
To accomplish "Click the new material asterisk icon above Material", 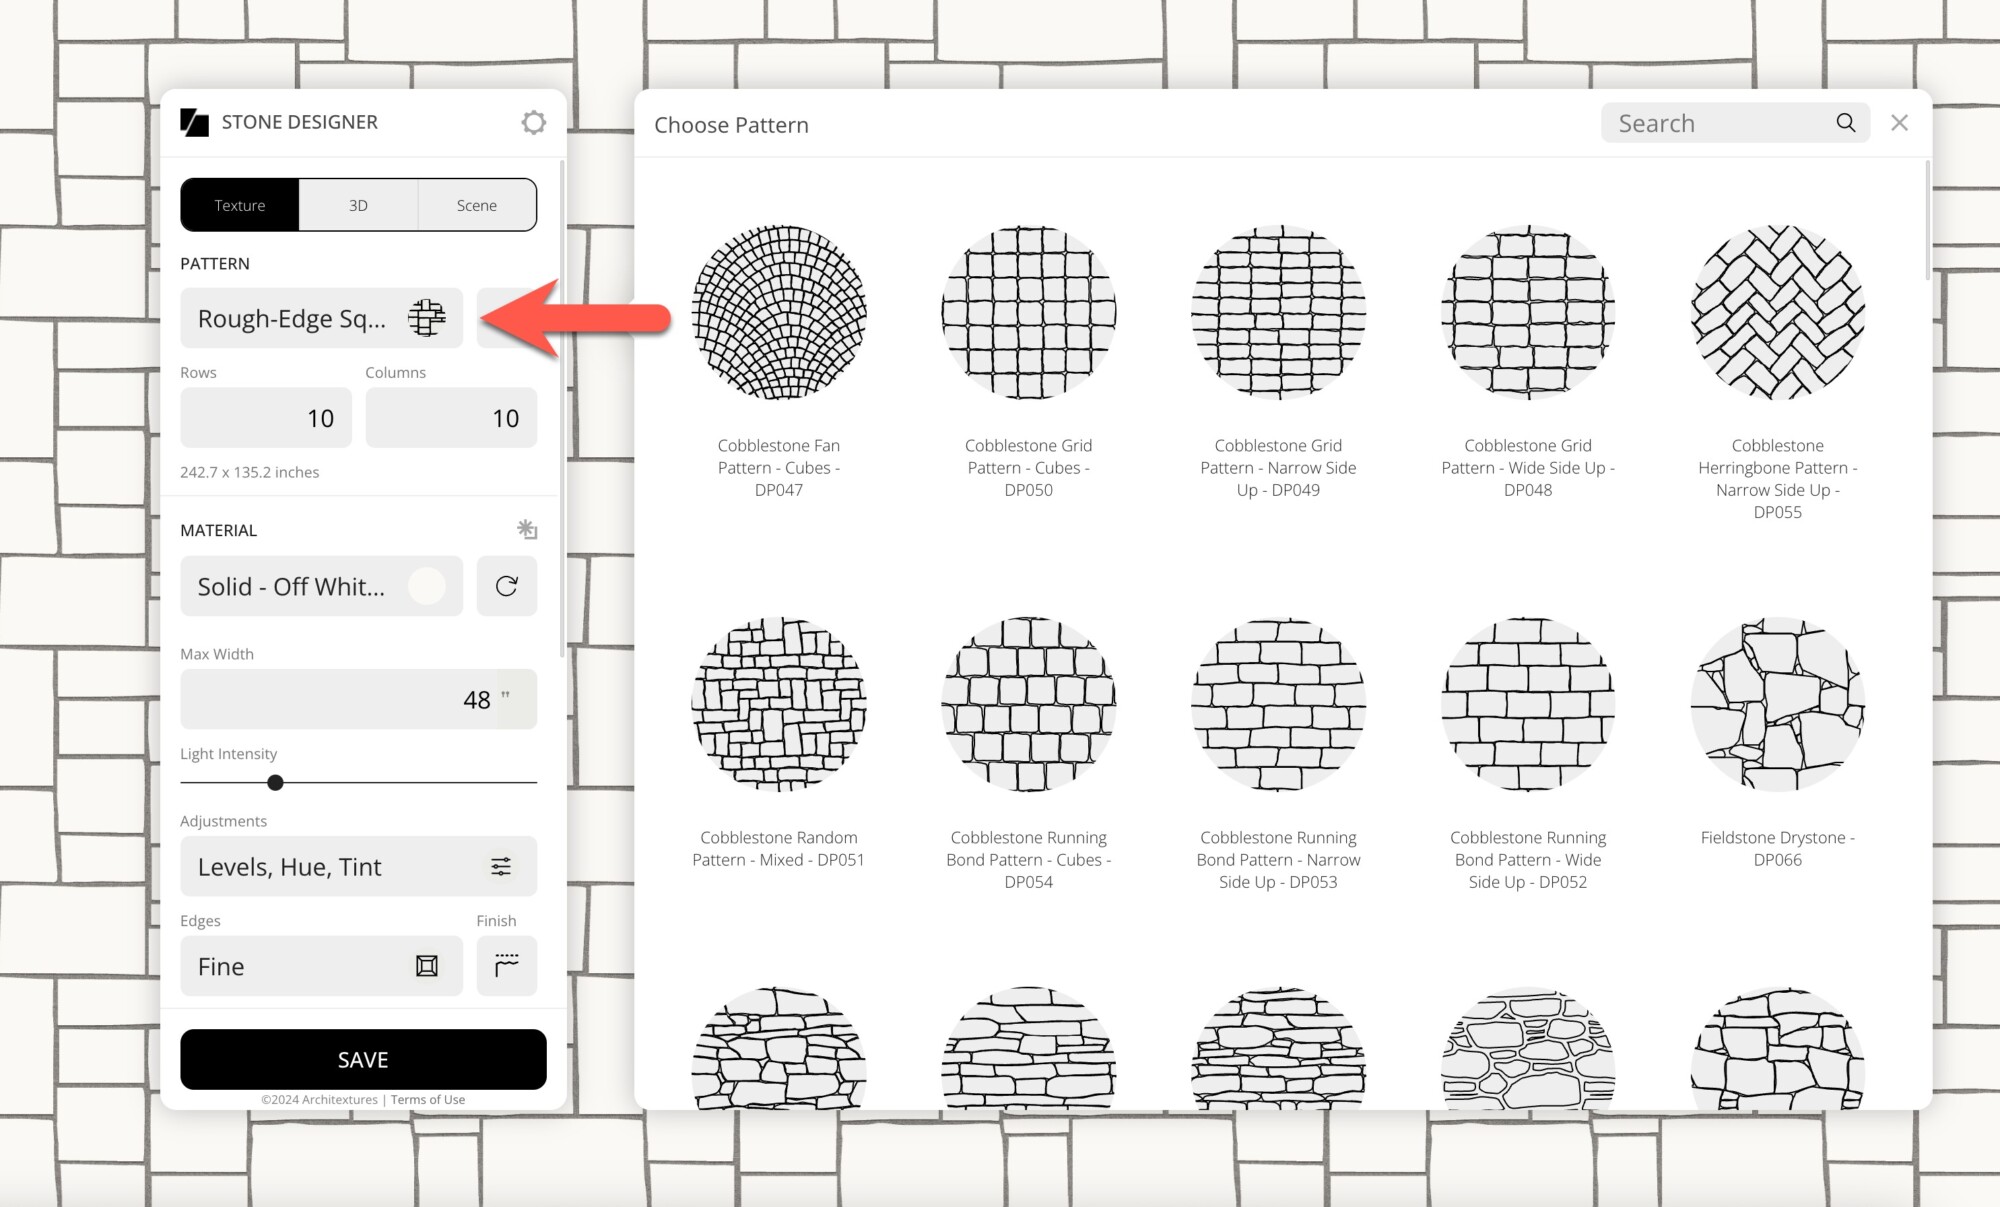I will [528, 529].
